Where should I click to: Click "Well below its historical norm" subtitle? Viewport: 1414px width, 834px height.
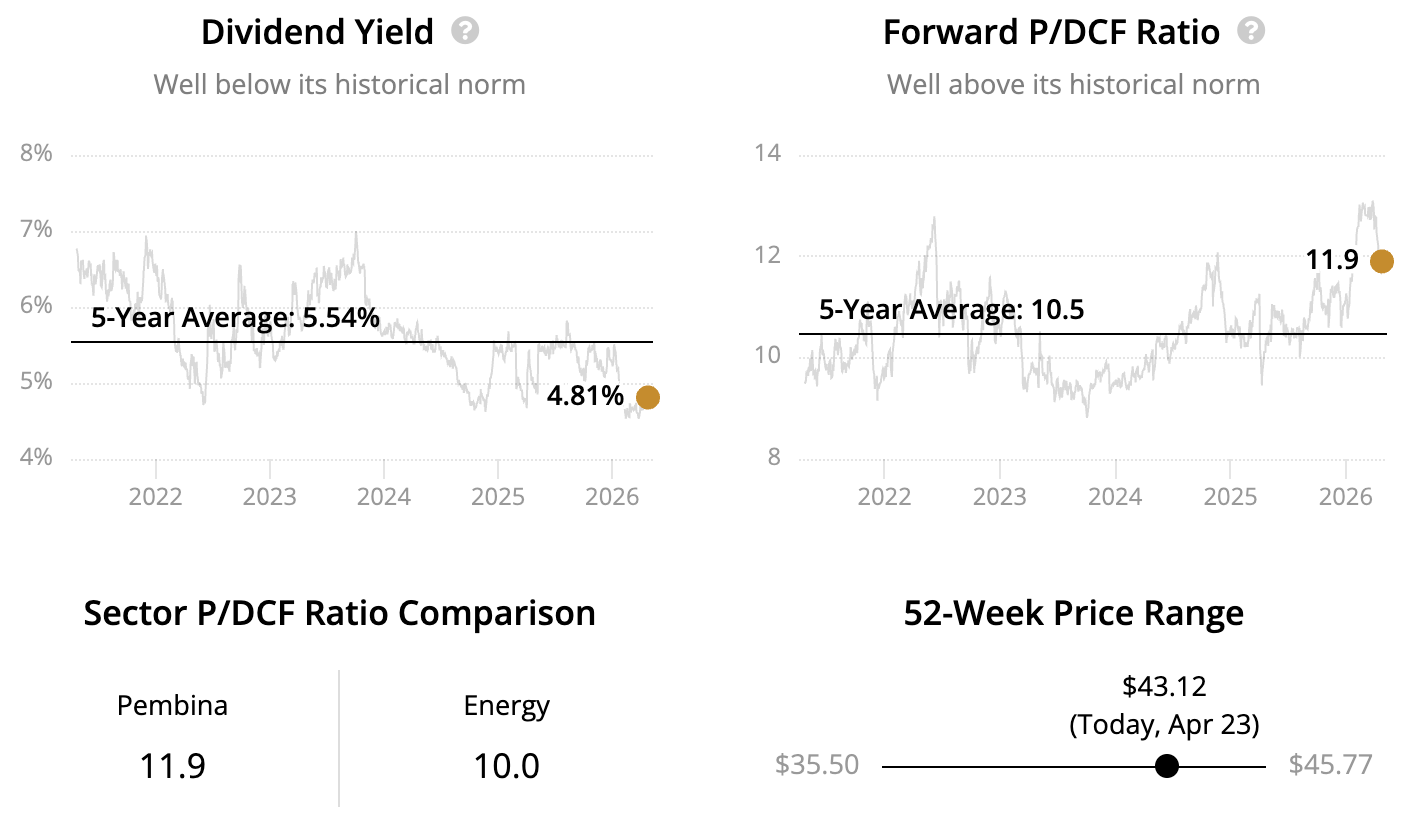click(339, 84)
